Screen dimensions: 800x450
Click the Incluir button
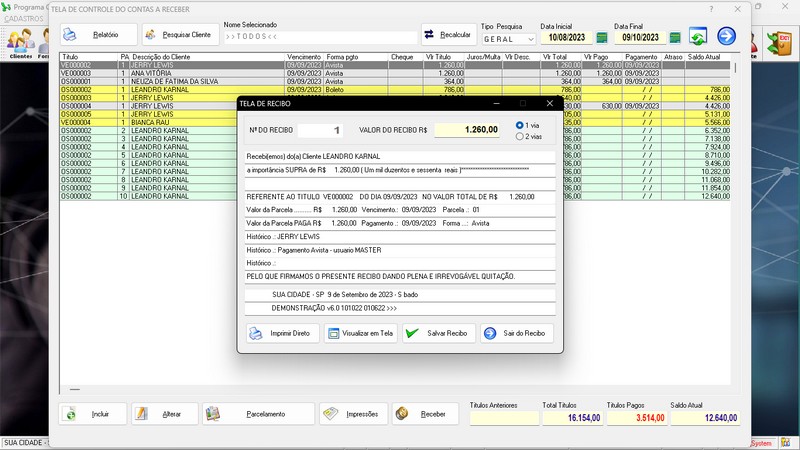[x=92, y=413]
